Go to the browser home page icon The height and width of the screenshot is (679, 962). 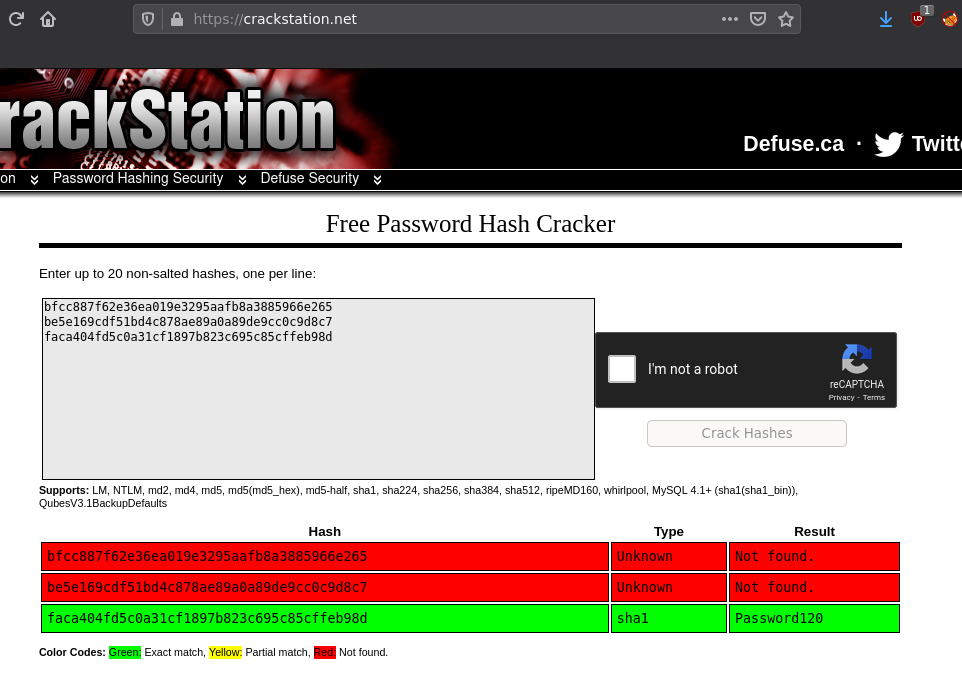(x=48, y=19)
